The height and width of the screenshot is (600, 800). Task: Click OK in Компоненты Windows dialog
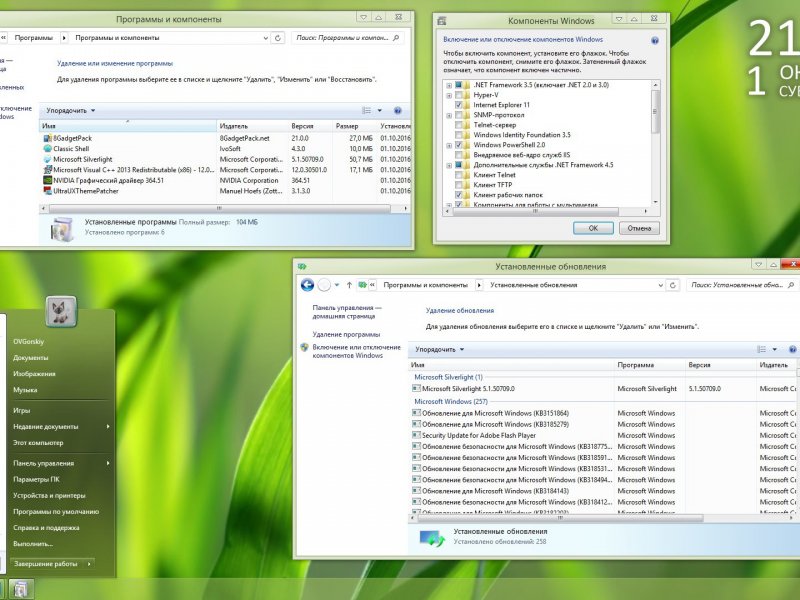point(593,228)
